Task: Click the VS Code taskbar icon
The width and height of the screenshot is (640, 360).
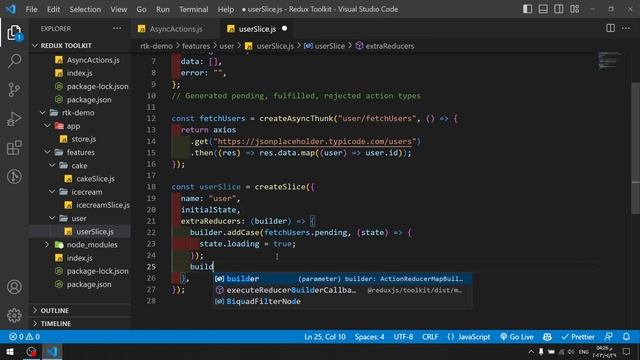Action: [52, 351]
